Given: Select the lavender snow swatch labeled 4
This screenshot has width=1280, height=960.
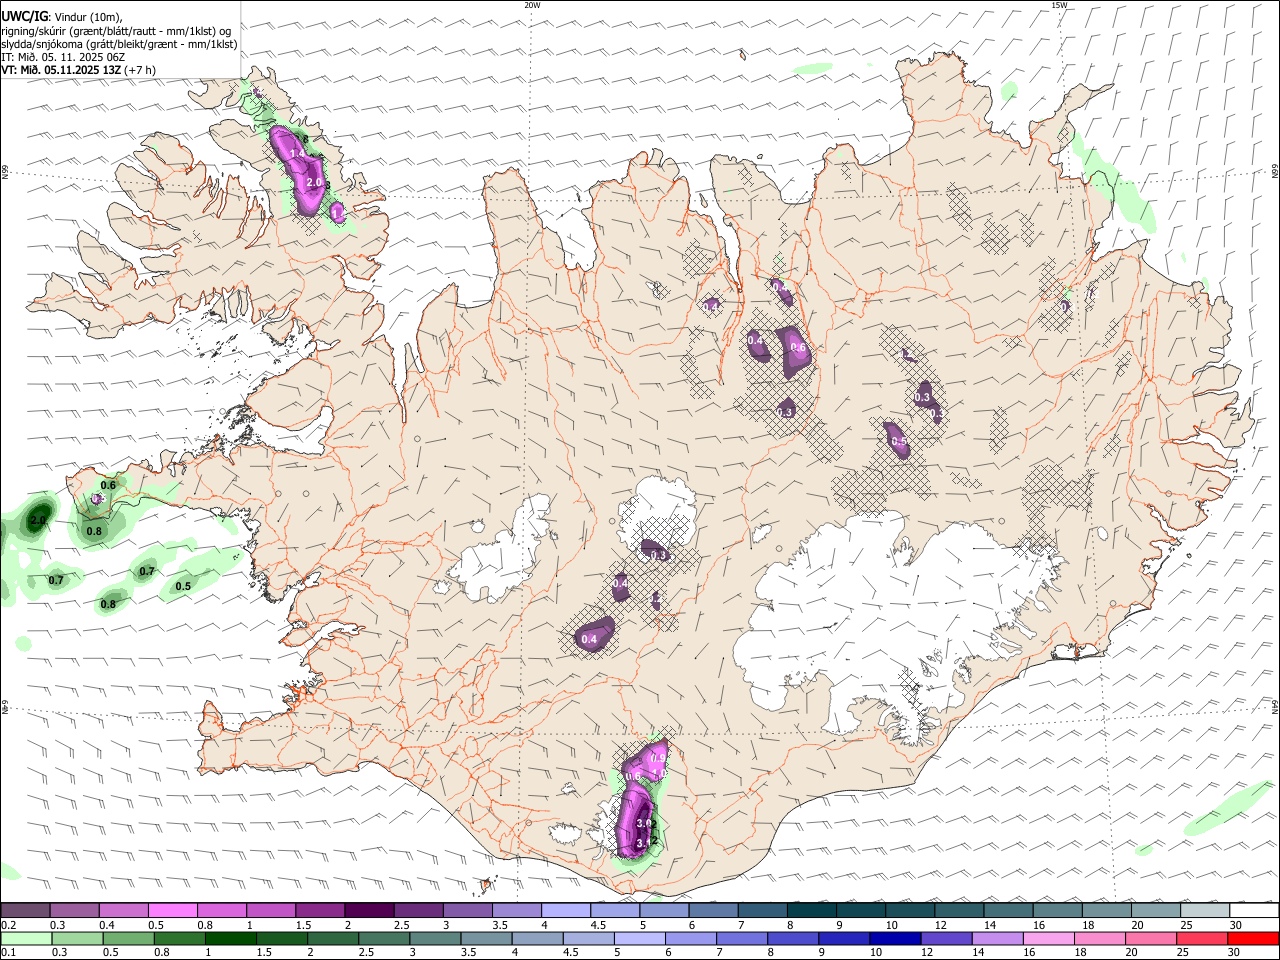Looking at the screenshot, I should (565, 910).
